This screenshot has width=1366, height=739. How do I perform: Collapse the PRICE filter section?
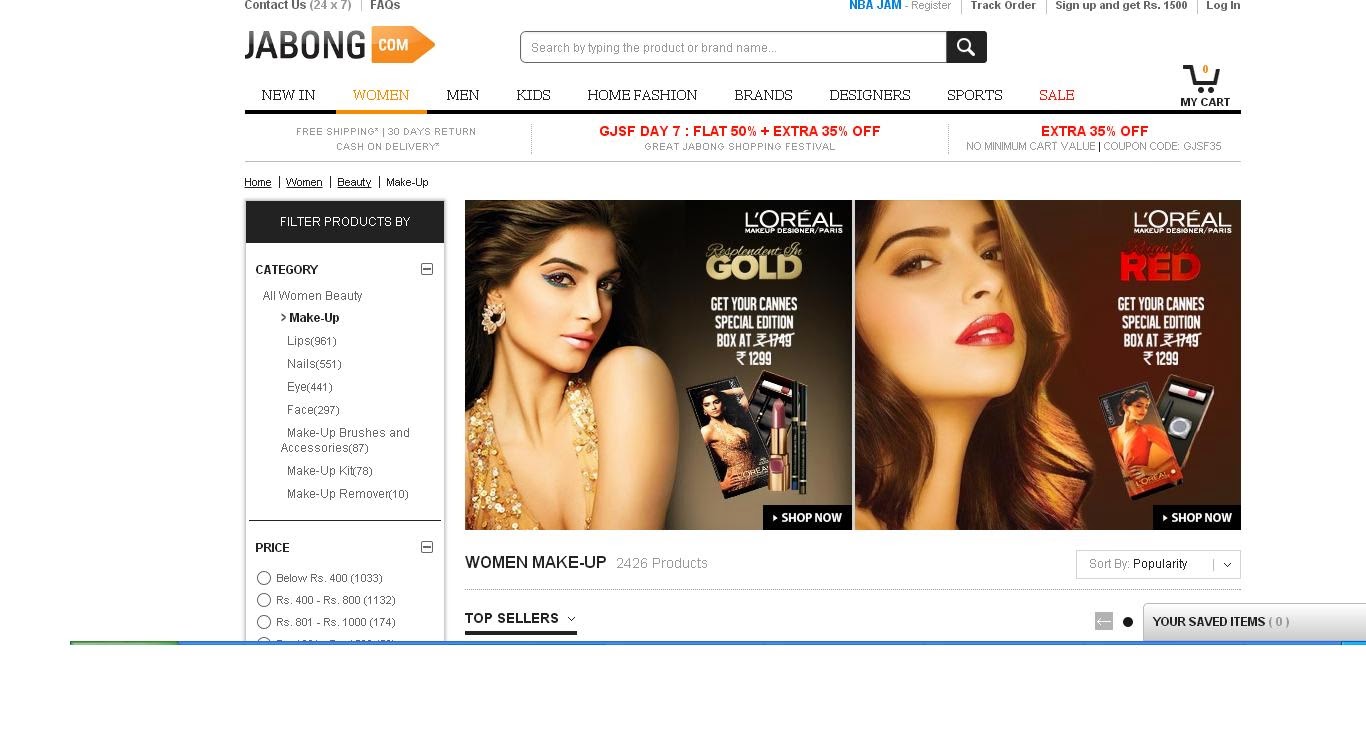(x=427, y=547)
